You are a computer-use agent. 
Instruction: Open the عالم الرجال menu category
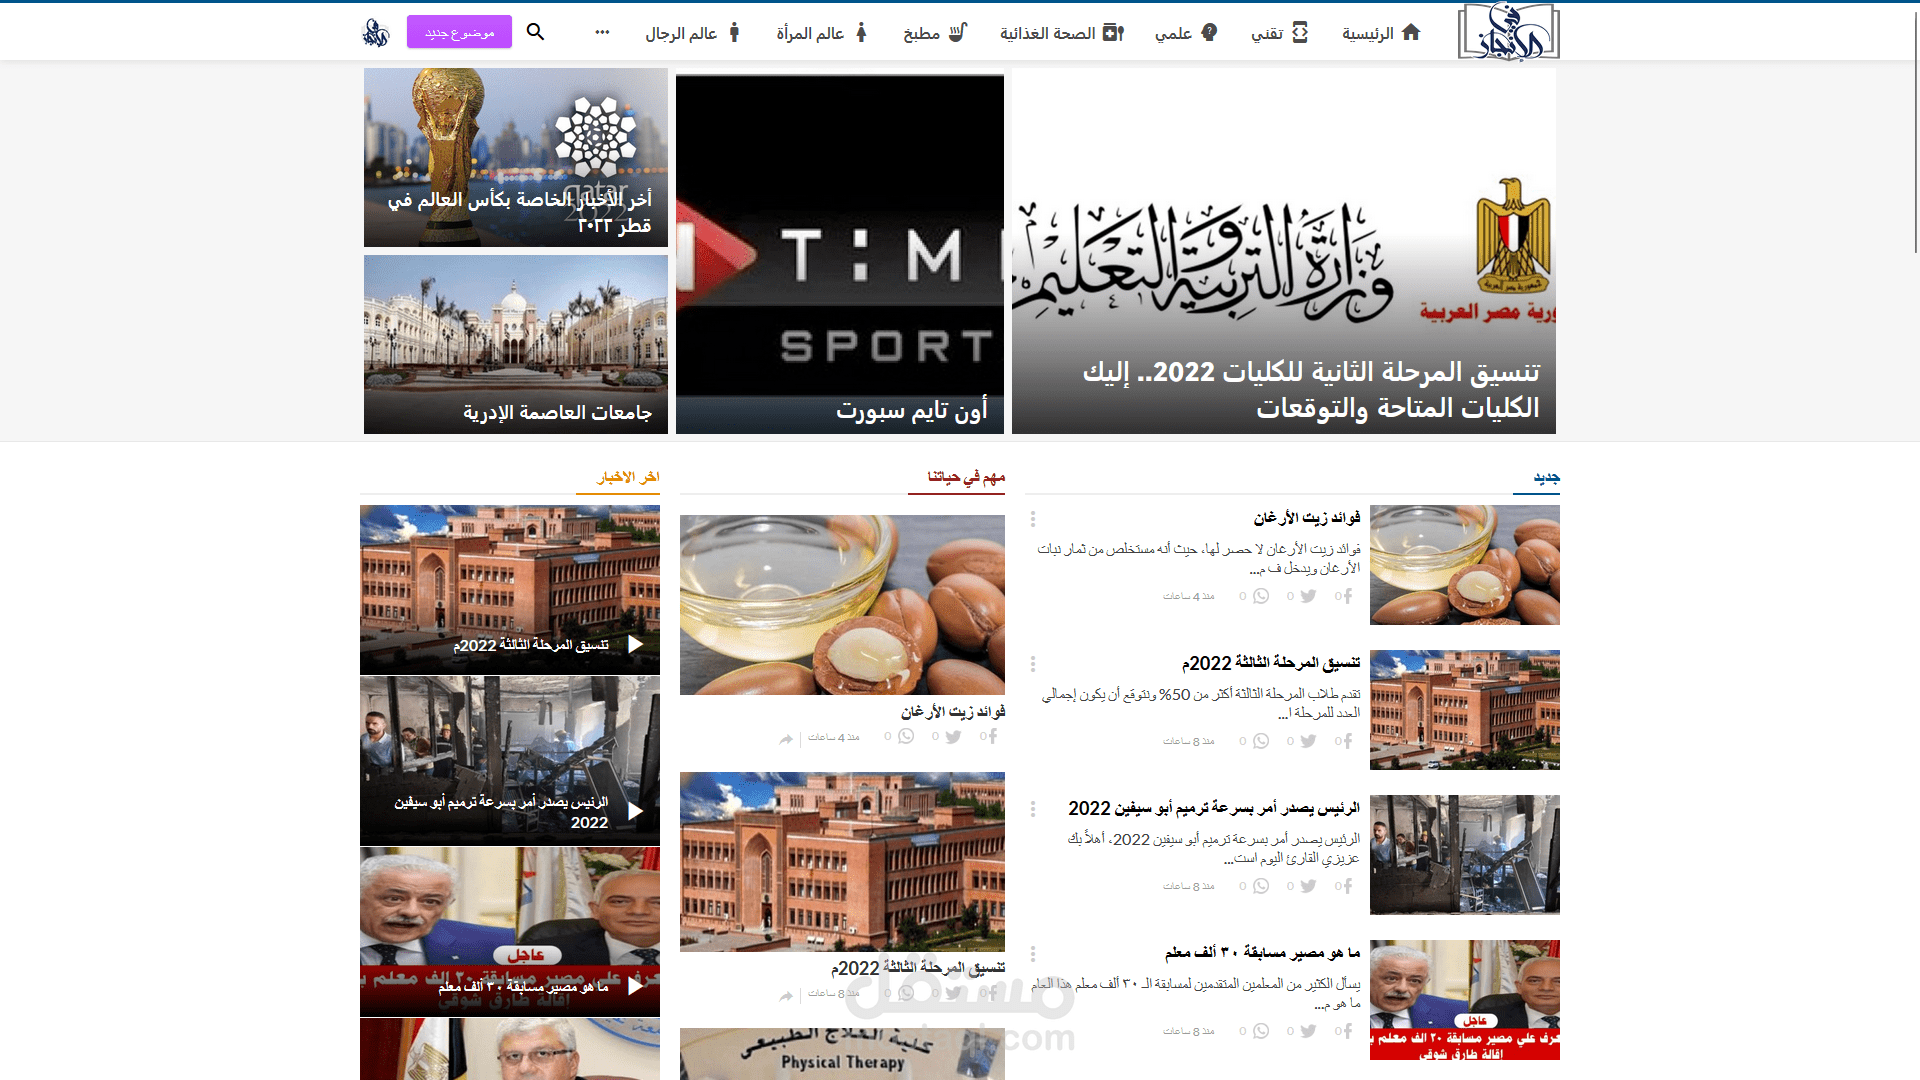(693, 33)
